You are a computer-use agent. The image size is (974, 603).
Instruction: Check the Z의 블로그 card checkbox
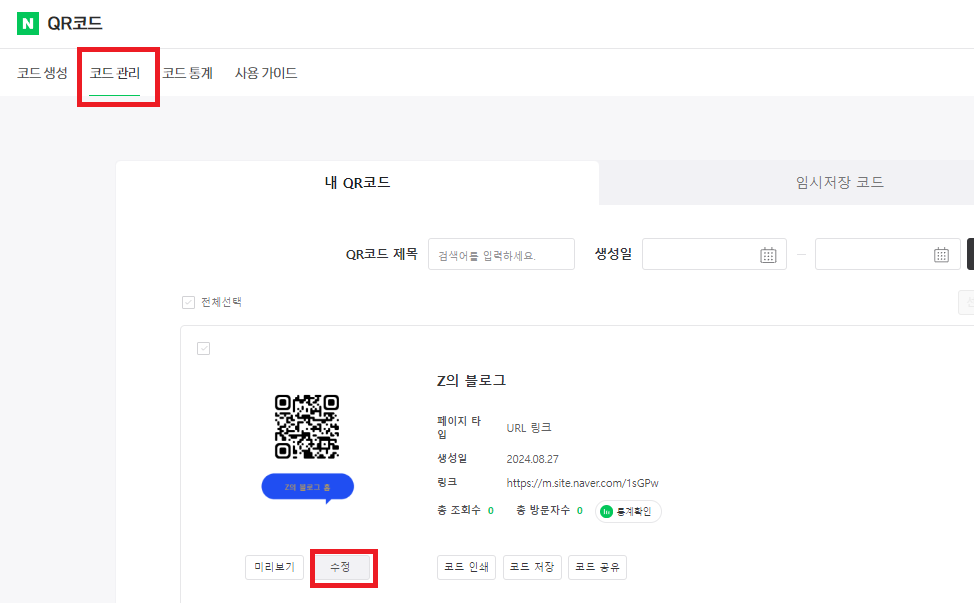(x=203, y=348)
